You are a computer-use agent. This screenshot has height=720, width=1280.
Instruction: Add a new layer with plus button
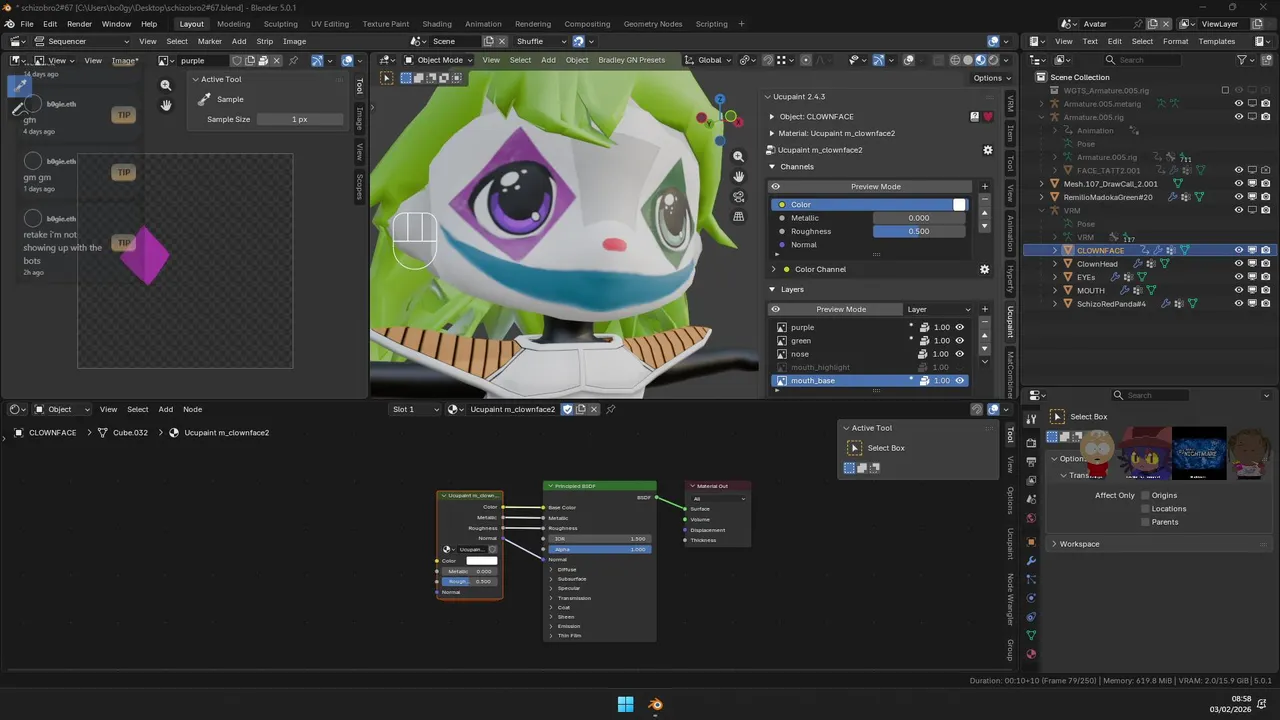(984, 309)
